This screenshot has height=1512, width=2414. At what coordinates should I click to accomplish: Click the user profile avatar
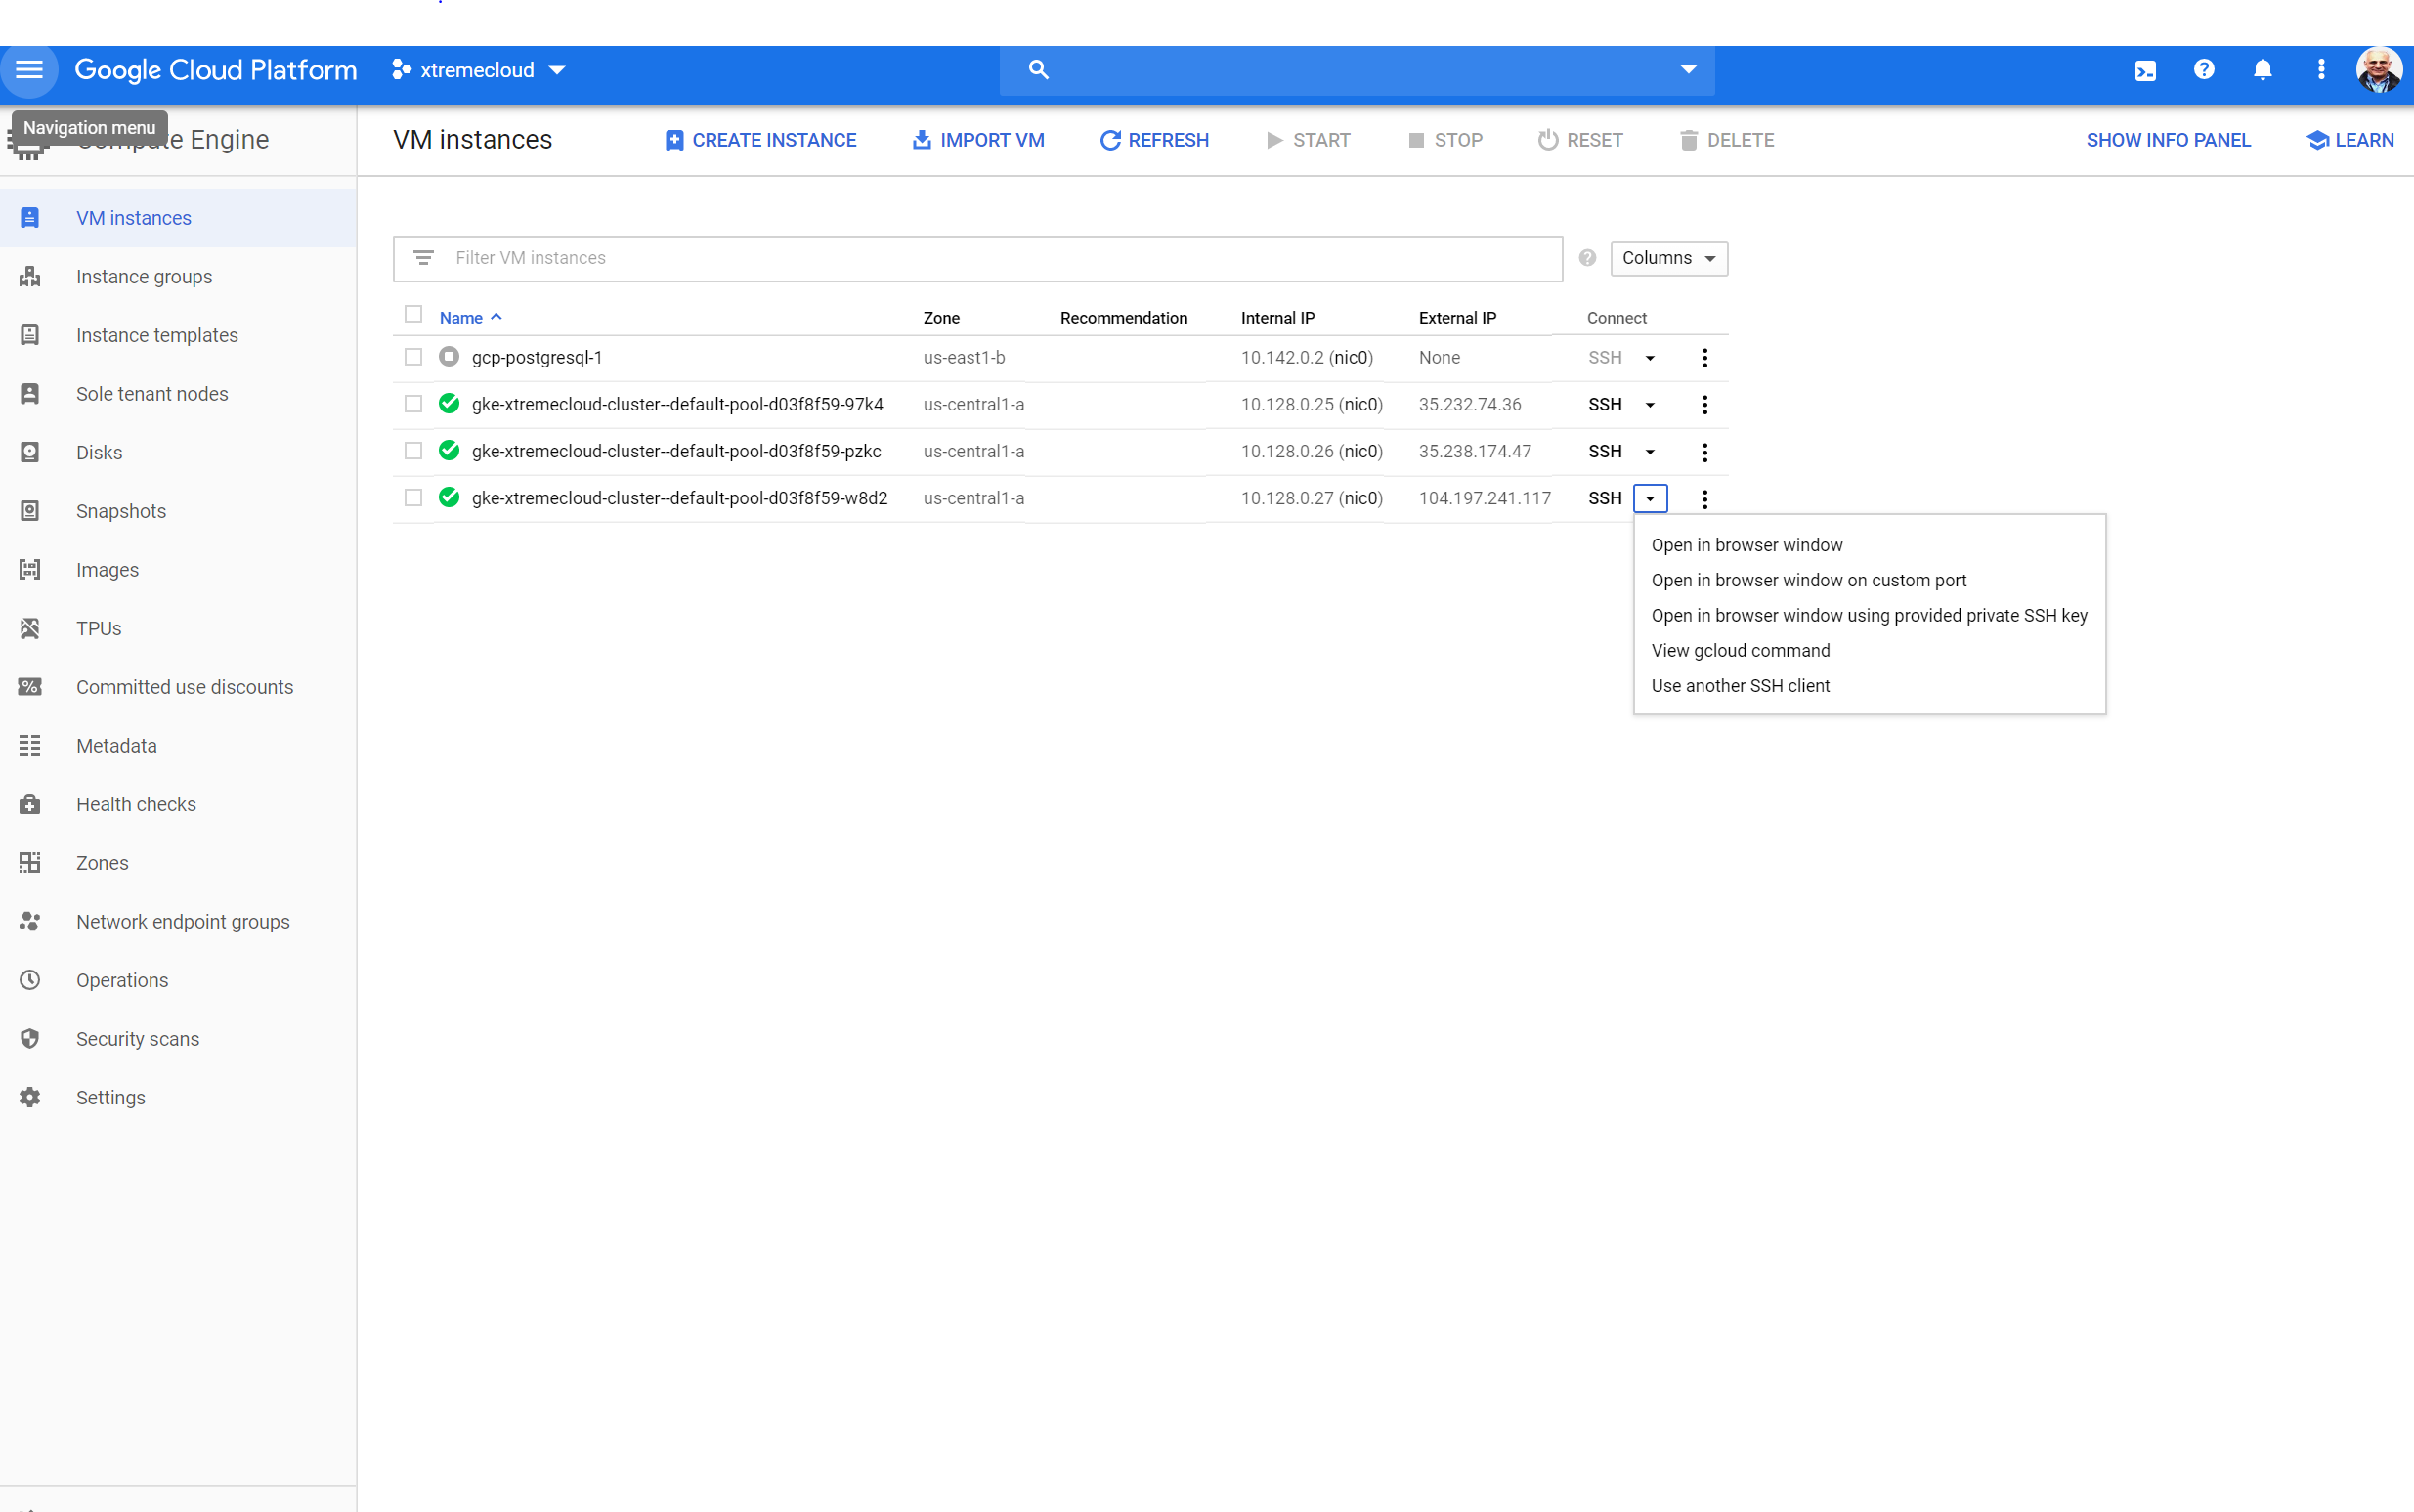2379,70
